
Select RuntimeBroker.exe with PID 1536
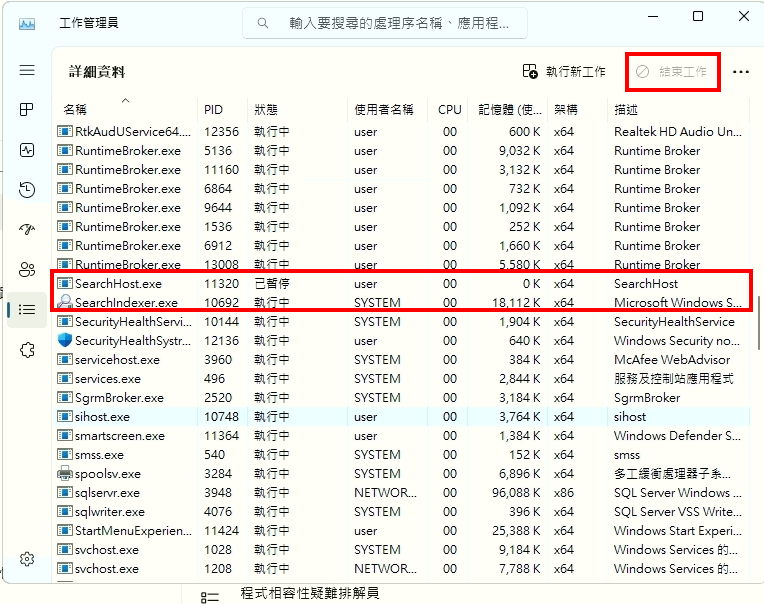pos(402,226)
